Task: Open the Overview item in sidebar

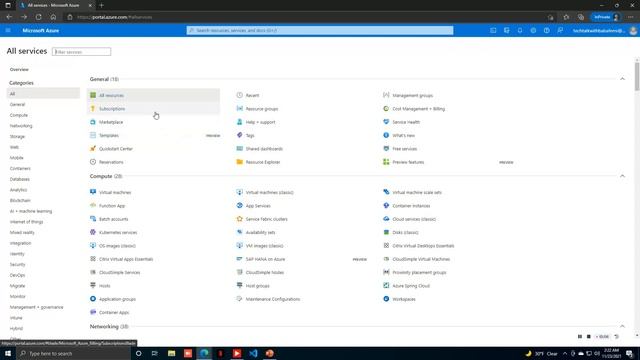Action: (x=19, y=69)
